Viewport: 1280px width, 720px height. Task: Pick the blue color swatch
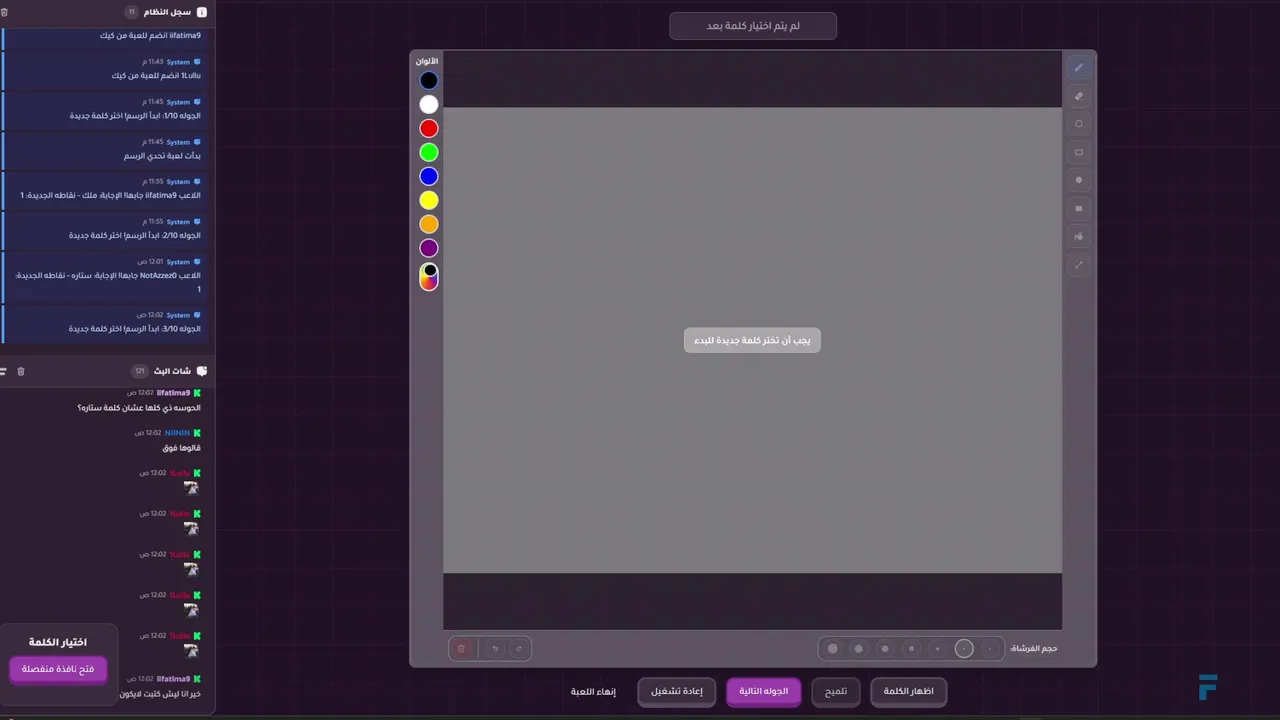coord(429,176)
